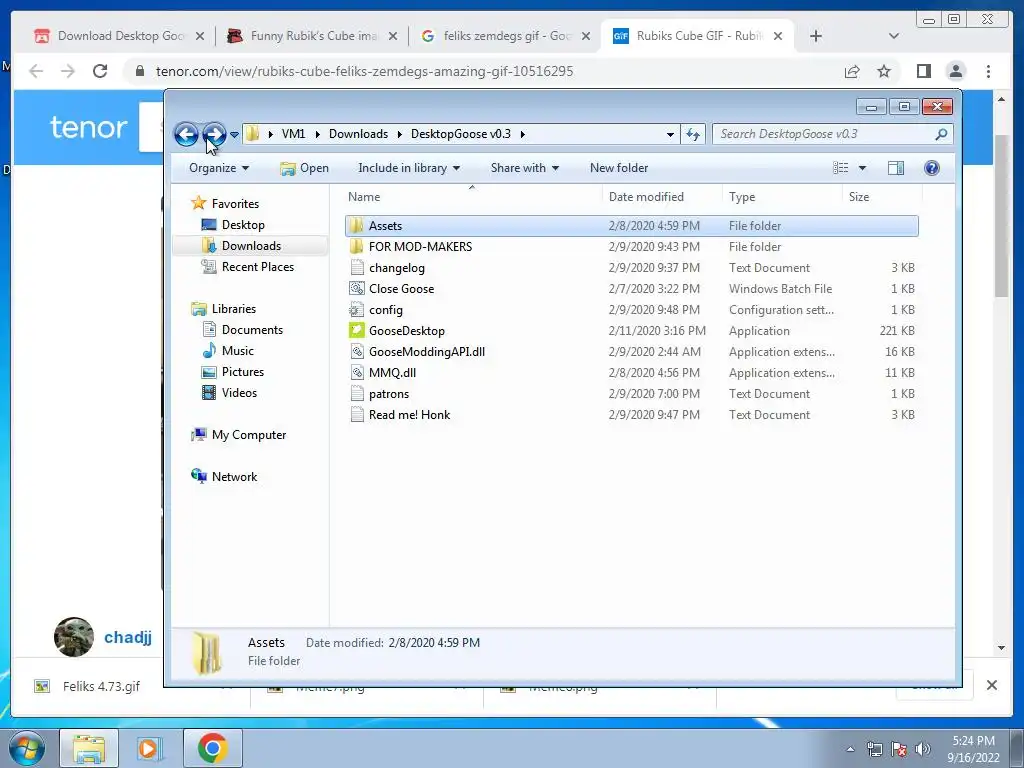The width and height of the screenshot is (1024, 768).
Task: Open Organize dropdown menu
Action: pos(219,168)
